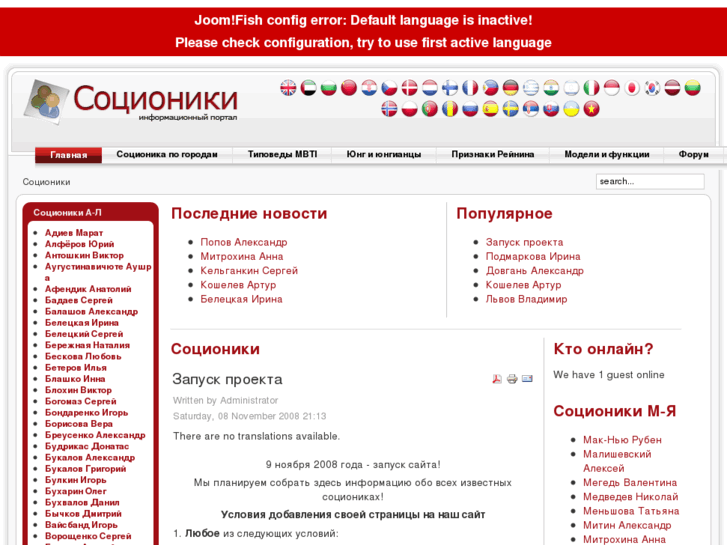Open Меньшова Татьяна in М-Я list

pyautogui.click(x=631, y=511)
